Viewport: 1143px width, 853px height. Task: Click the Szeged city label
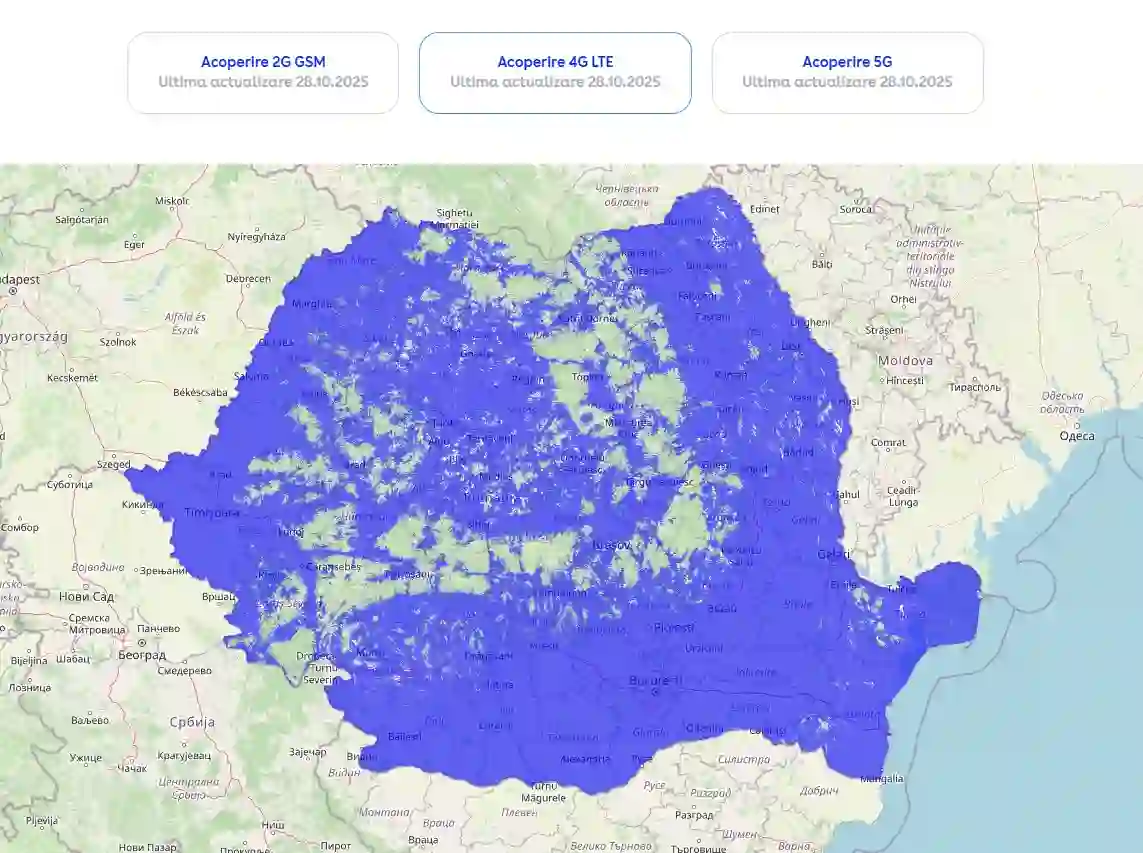click(x=113, y=464)
